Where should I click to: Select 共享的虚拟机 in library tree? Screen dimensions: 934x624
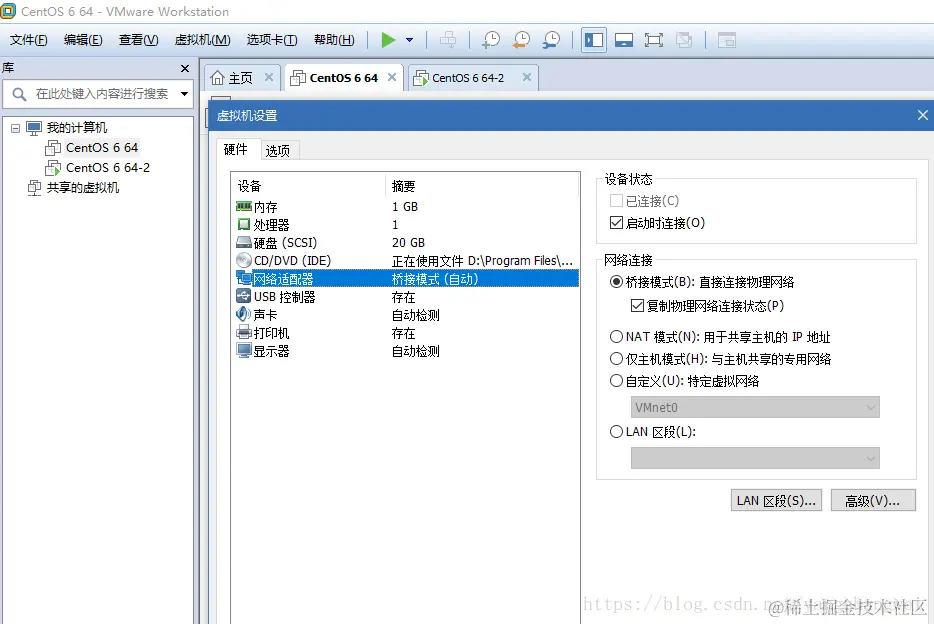[83, 188]
